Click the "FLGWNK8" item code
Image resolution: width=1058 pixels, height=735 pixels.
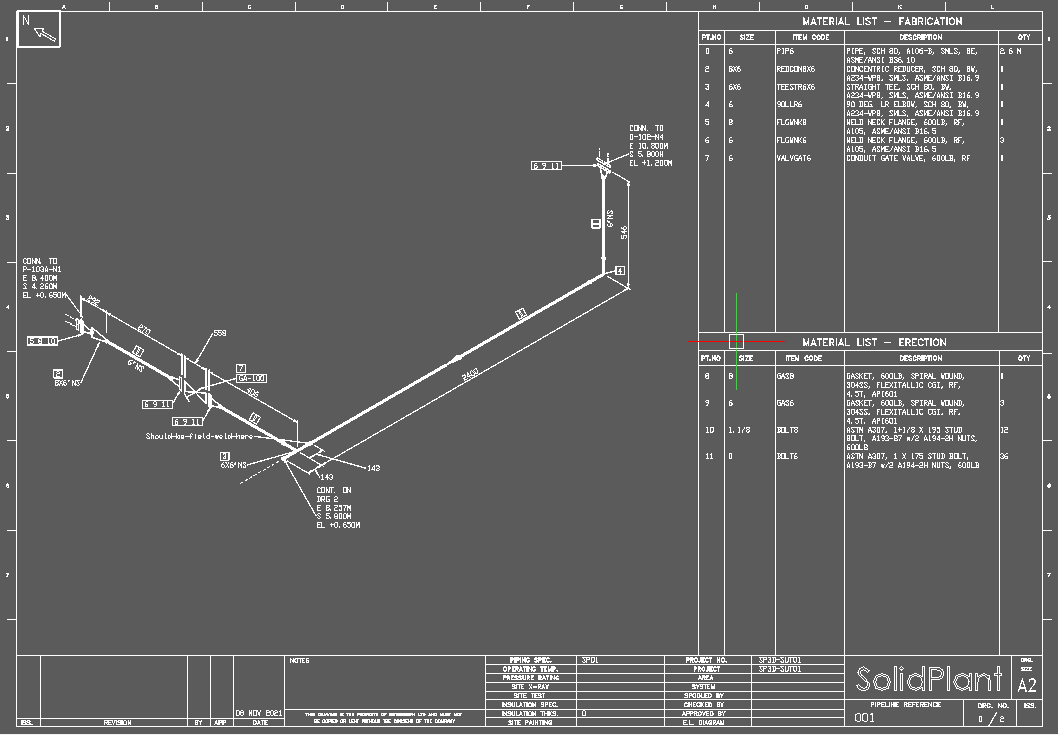(x=791, y=123)
